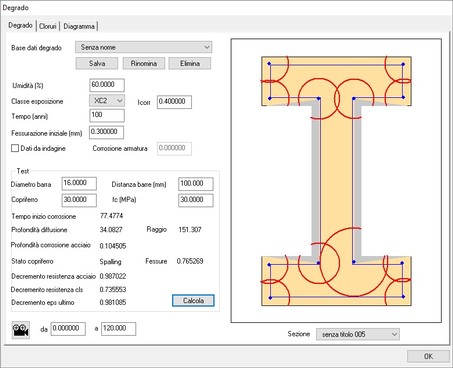Expand the Classe esposizione XC2 dropdown
The height and width of the screenshot is (368, 453).
click(107, 101)
